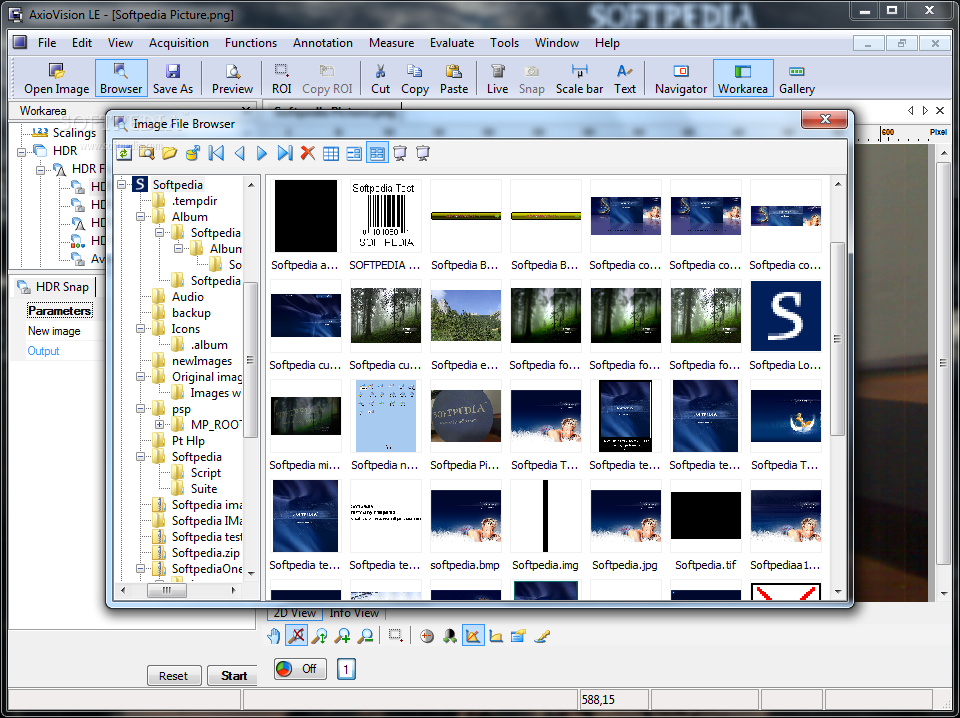The height and width of the screenshot is (718, 960).
Task: Open Preview from main toolbar
Action: (x=233, y=78)
